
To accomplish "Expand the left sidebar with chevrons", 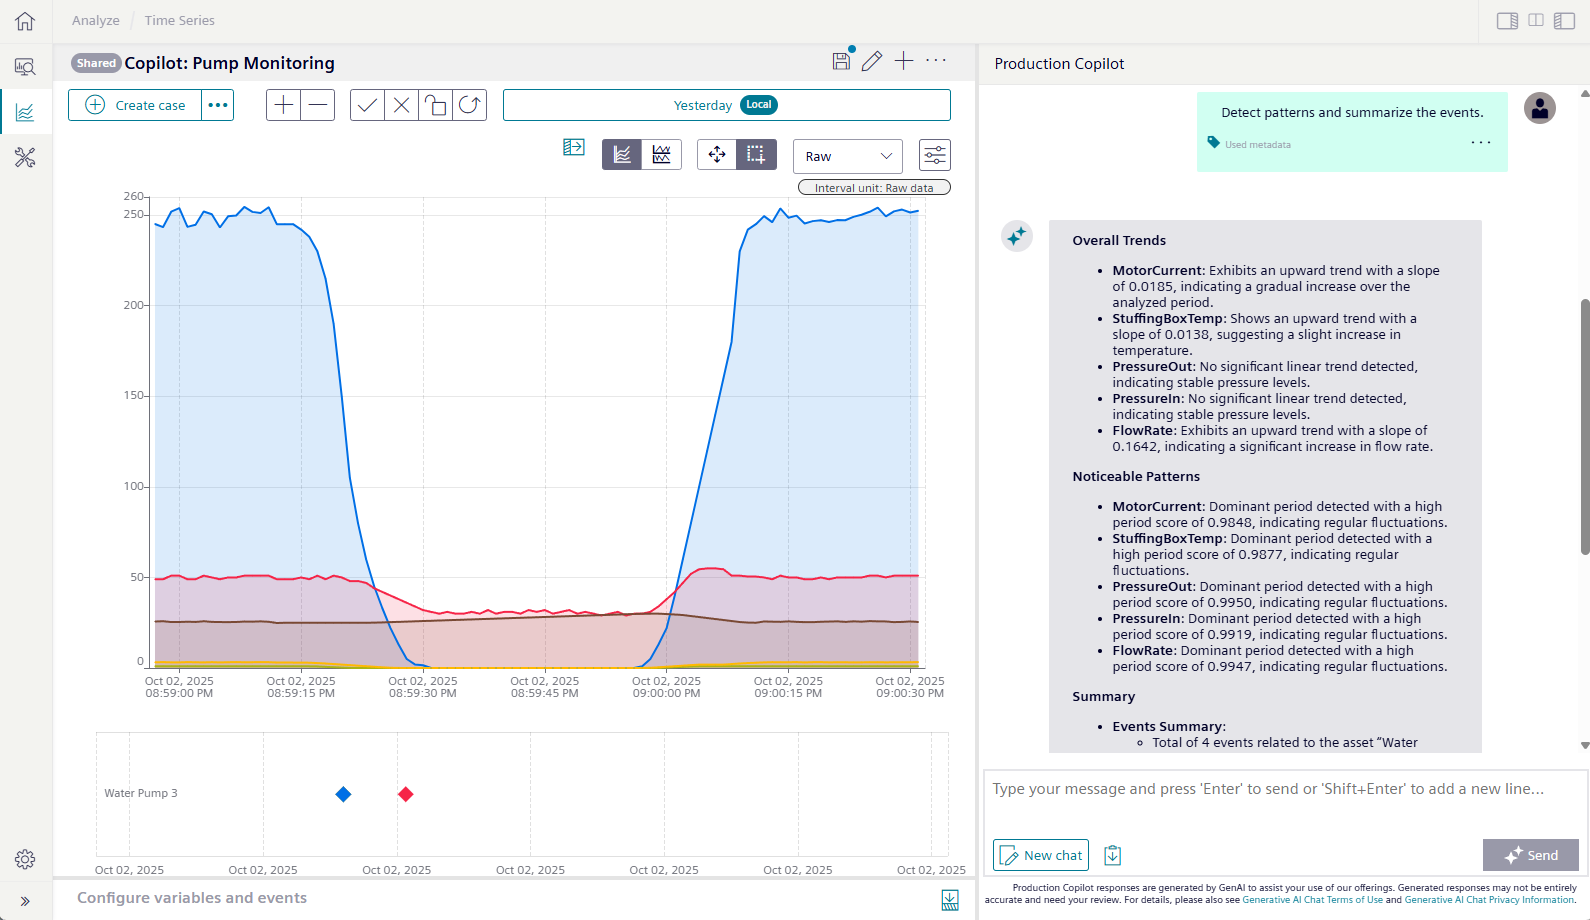I will pos(25,901).
